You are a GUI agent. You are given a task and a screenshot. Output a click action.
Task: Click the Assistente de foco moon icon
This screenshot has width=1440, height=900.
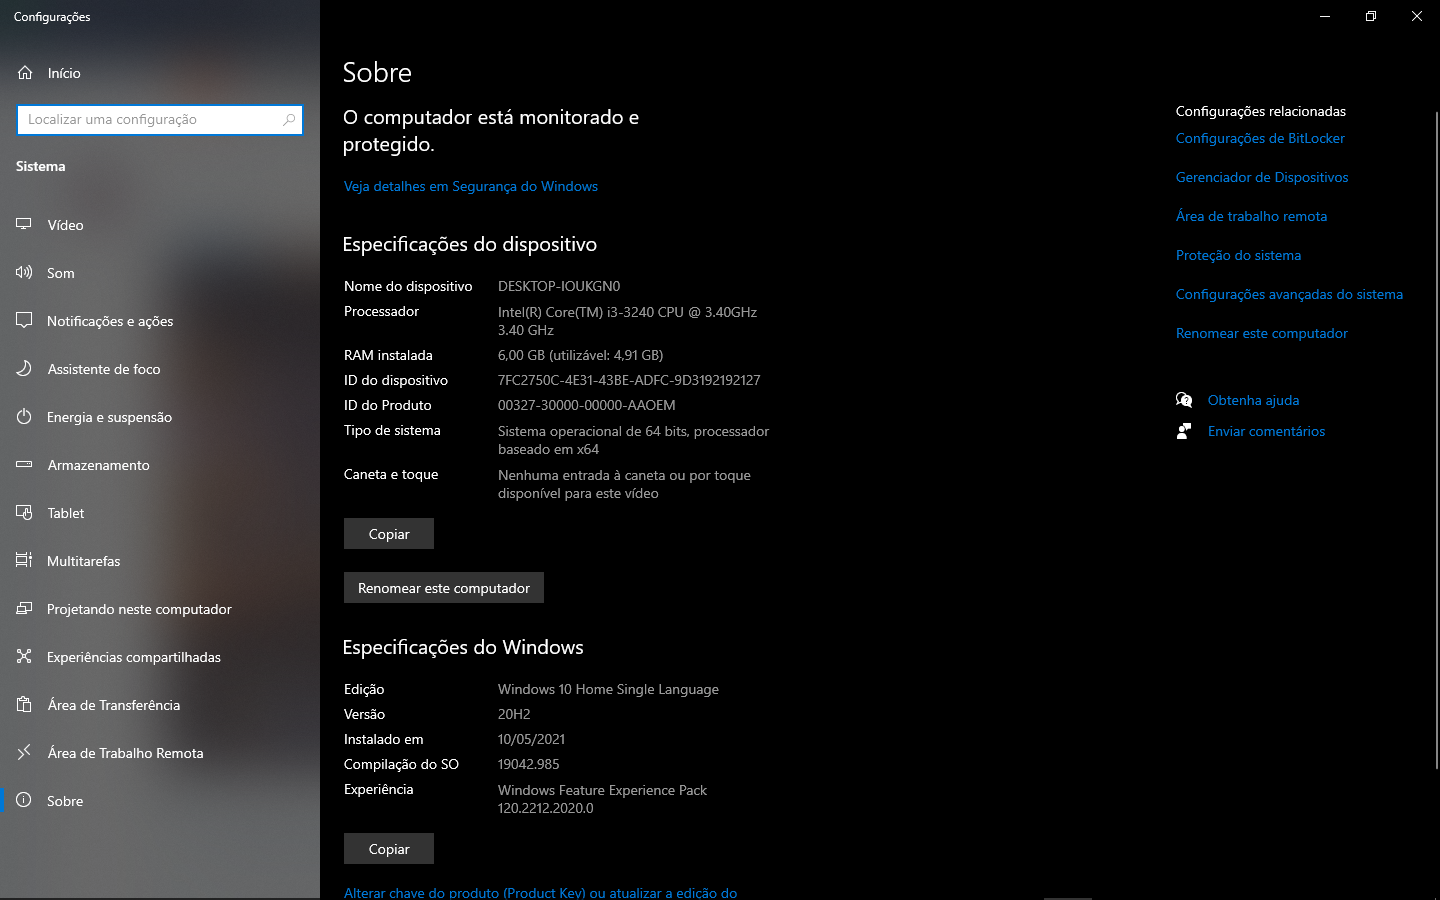pos(24,368)
